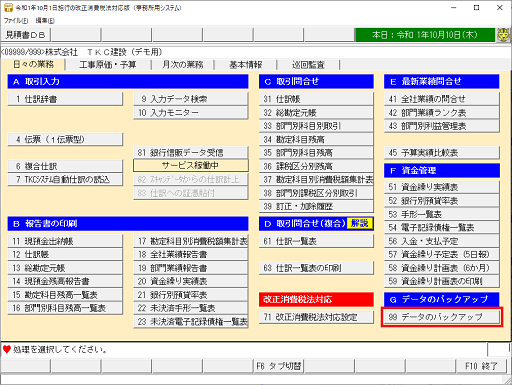
Task: Print 14 現預金残高報告書
Action: [x=65, y=281]
